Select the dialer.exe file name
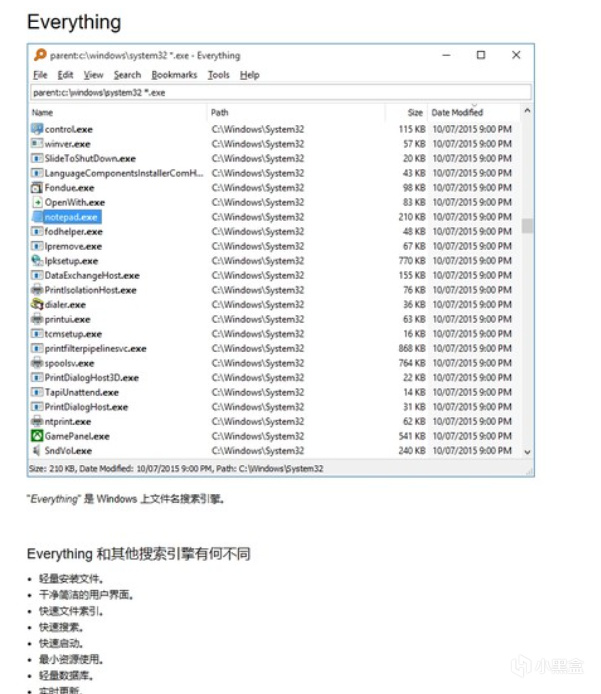601x694 pixels. [x=65, y=305]
